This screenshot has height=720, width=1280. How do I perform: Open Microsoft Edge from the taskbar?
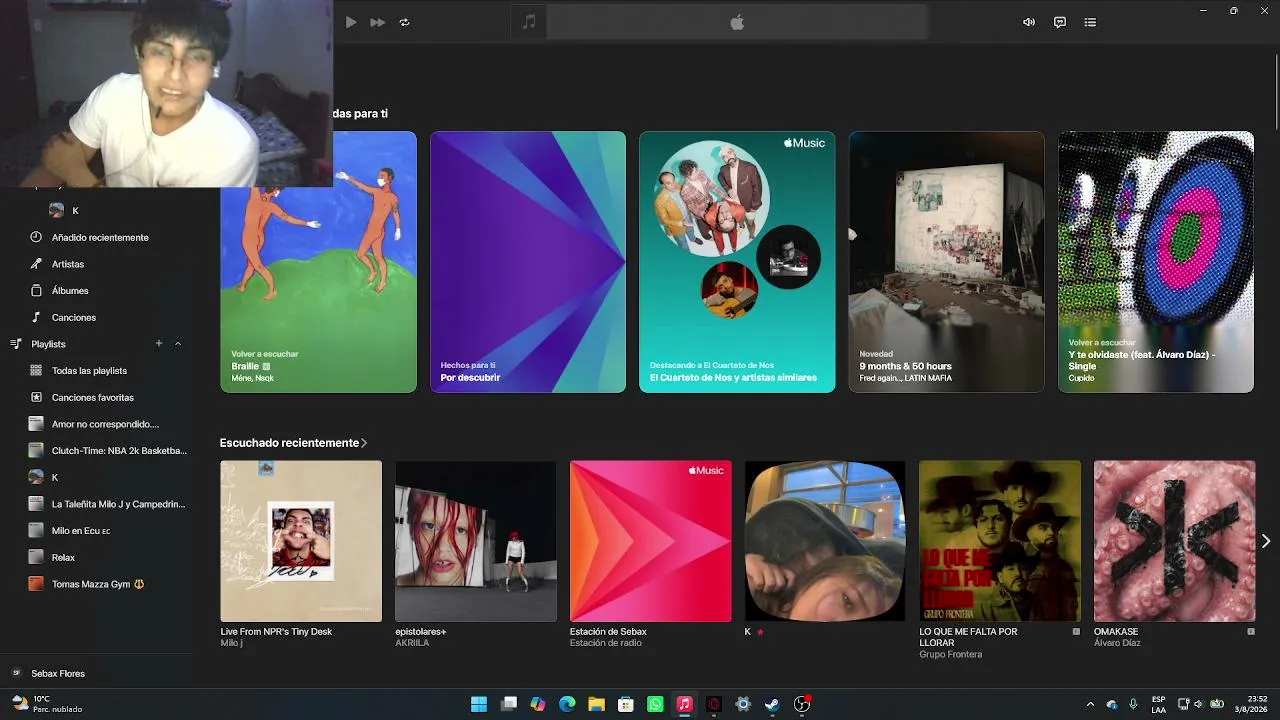pyautogui.click(x=567, y=704)
